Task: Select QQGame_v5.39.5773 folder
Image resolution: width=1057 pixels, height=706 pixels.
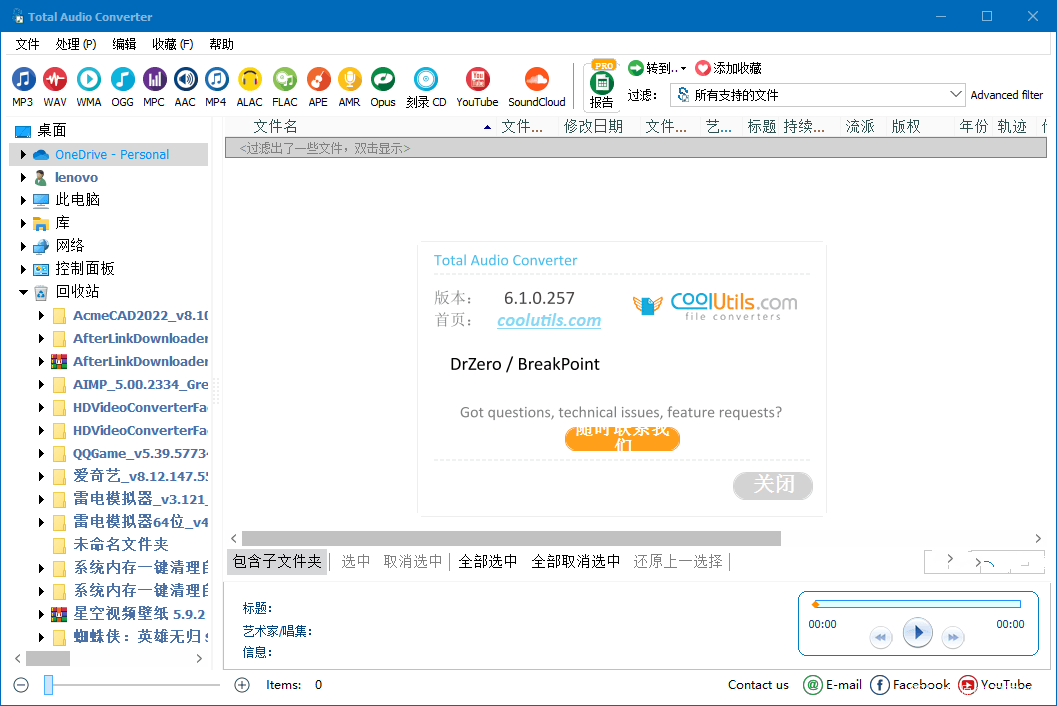Action: click(x=140, y=453)
